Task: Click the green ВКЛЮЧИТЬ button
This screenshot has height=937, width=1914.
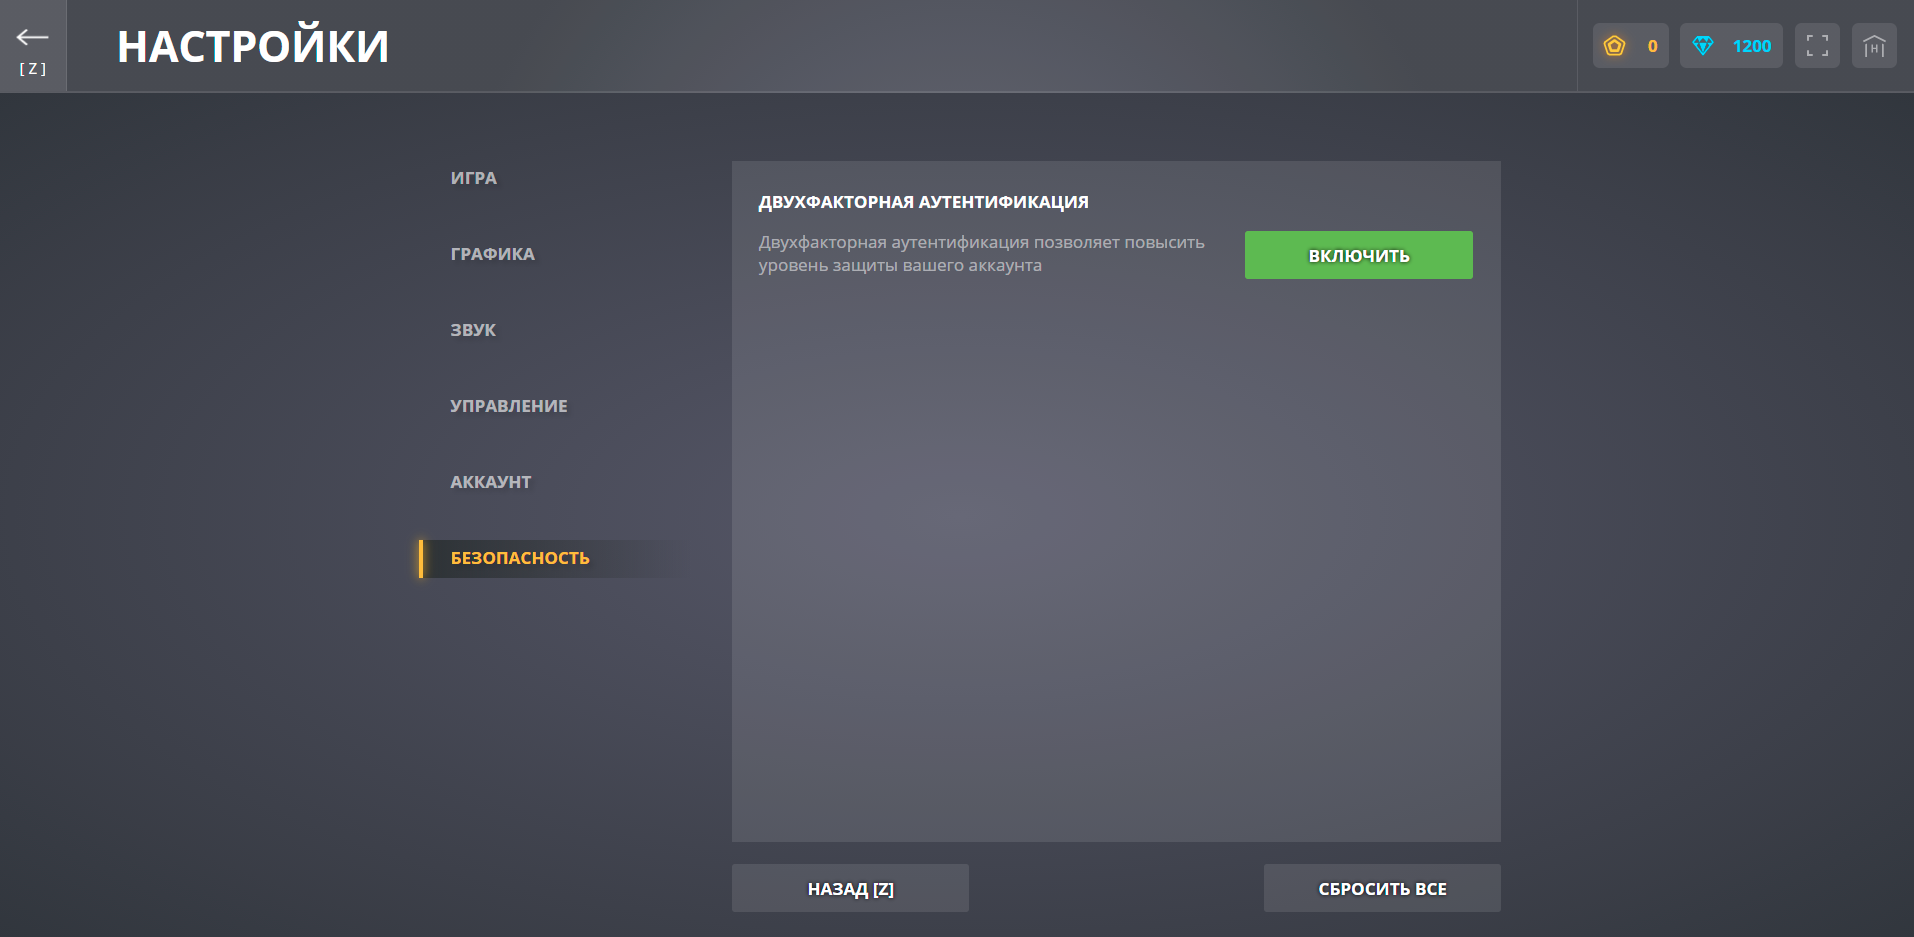Action: coord(1358,255)
